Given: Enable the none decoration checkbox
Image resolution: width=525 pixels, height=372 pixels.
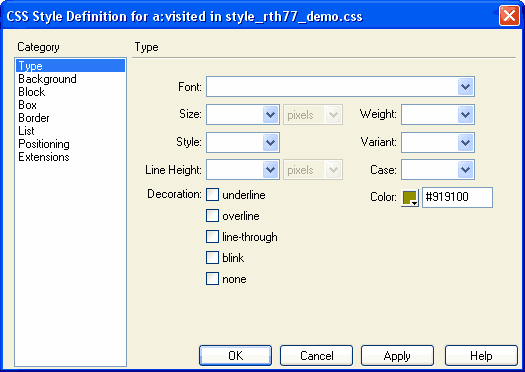Looking at the screenshot, I should (x=212, y=279).
